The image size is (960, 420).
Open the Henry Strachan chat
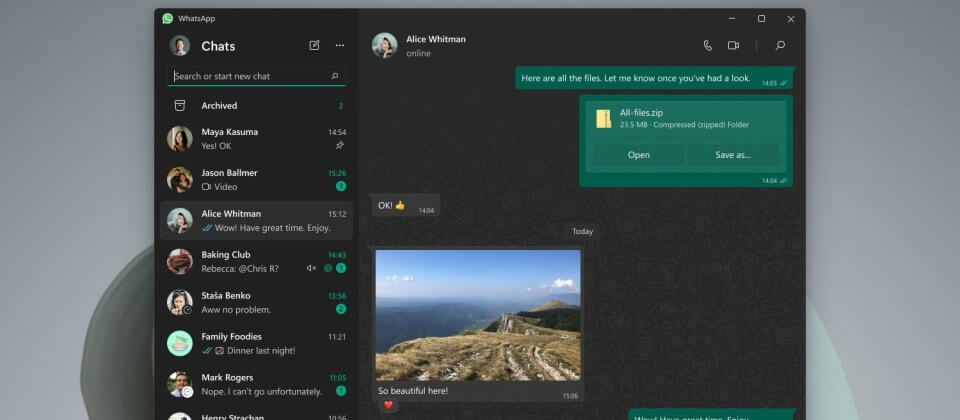click(x=257, y=414)
